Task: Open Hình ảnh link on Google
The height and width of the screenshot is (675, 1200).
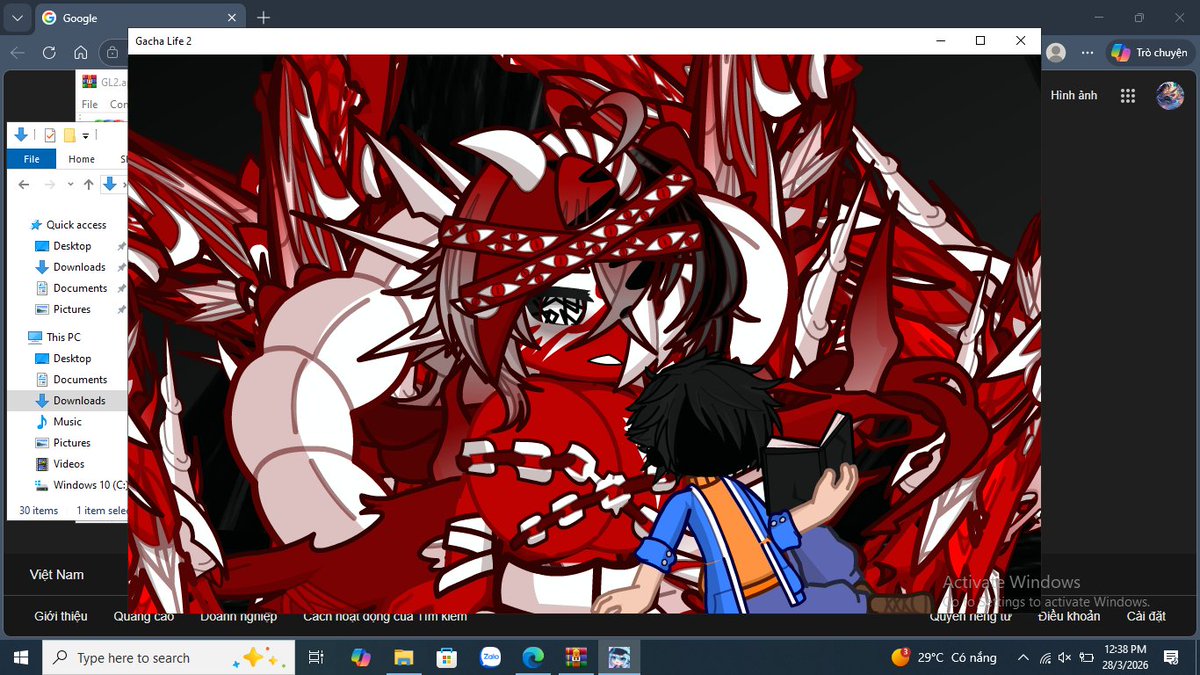Action: [1073, 95]
